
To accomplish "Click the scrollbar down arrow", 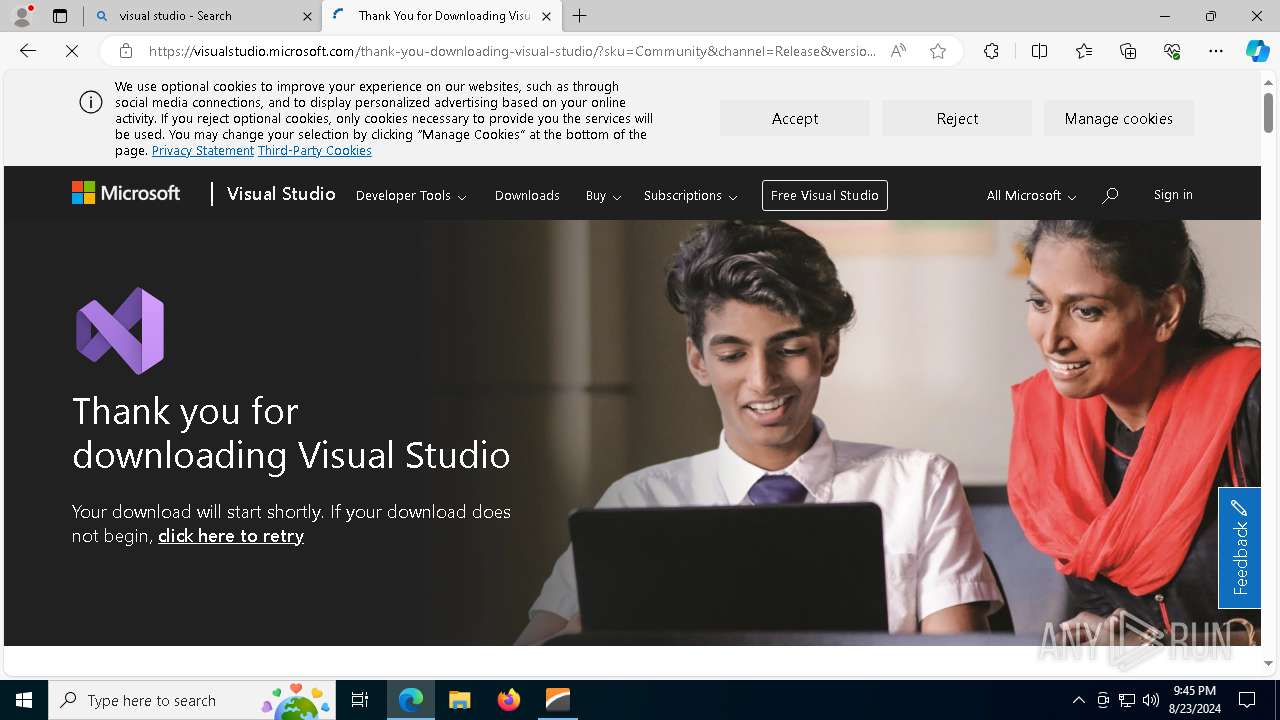I will tap(1268, 663).
